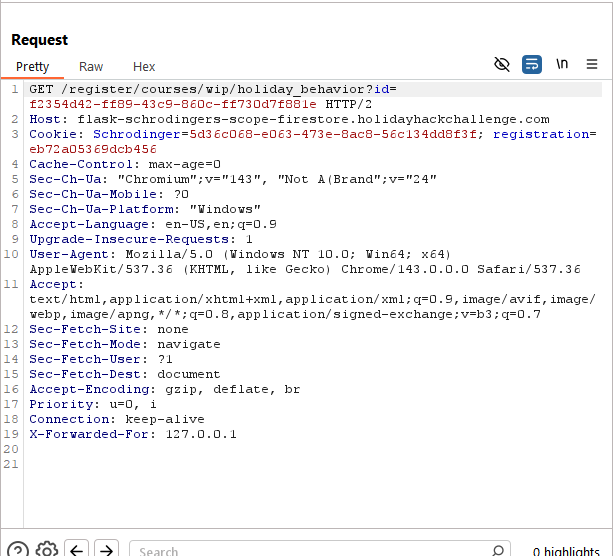Open the hamburger options menu
This screenshot has height=556, width=613.
tap(592, 64)
